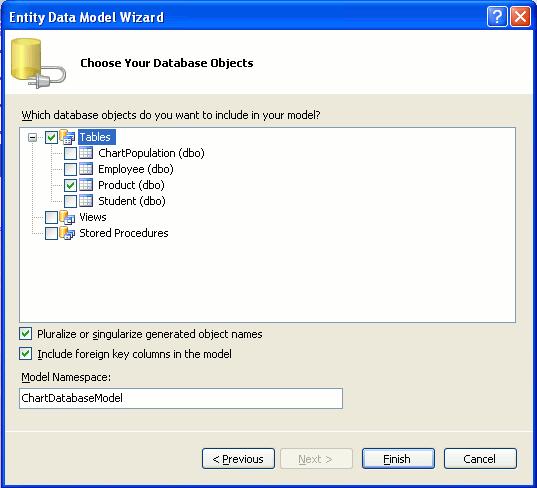This screenshot has width=537, height=488.
Task: Toggle Pluralize or singularize generated object names
Action: point(26,334)
